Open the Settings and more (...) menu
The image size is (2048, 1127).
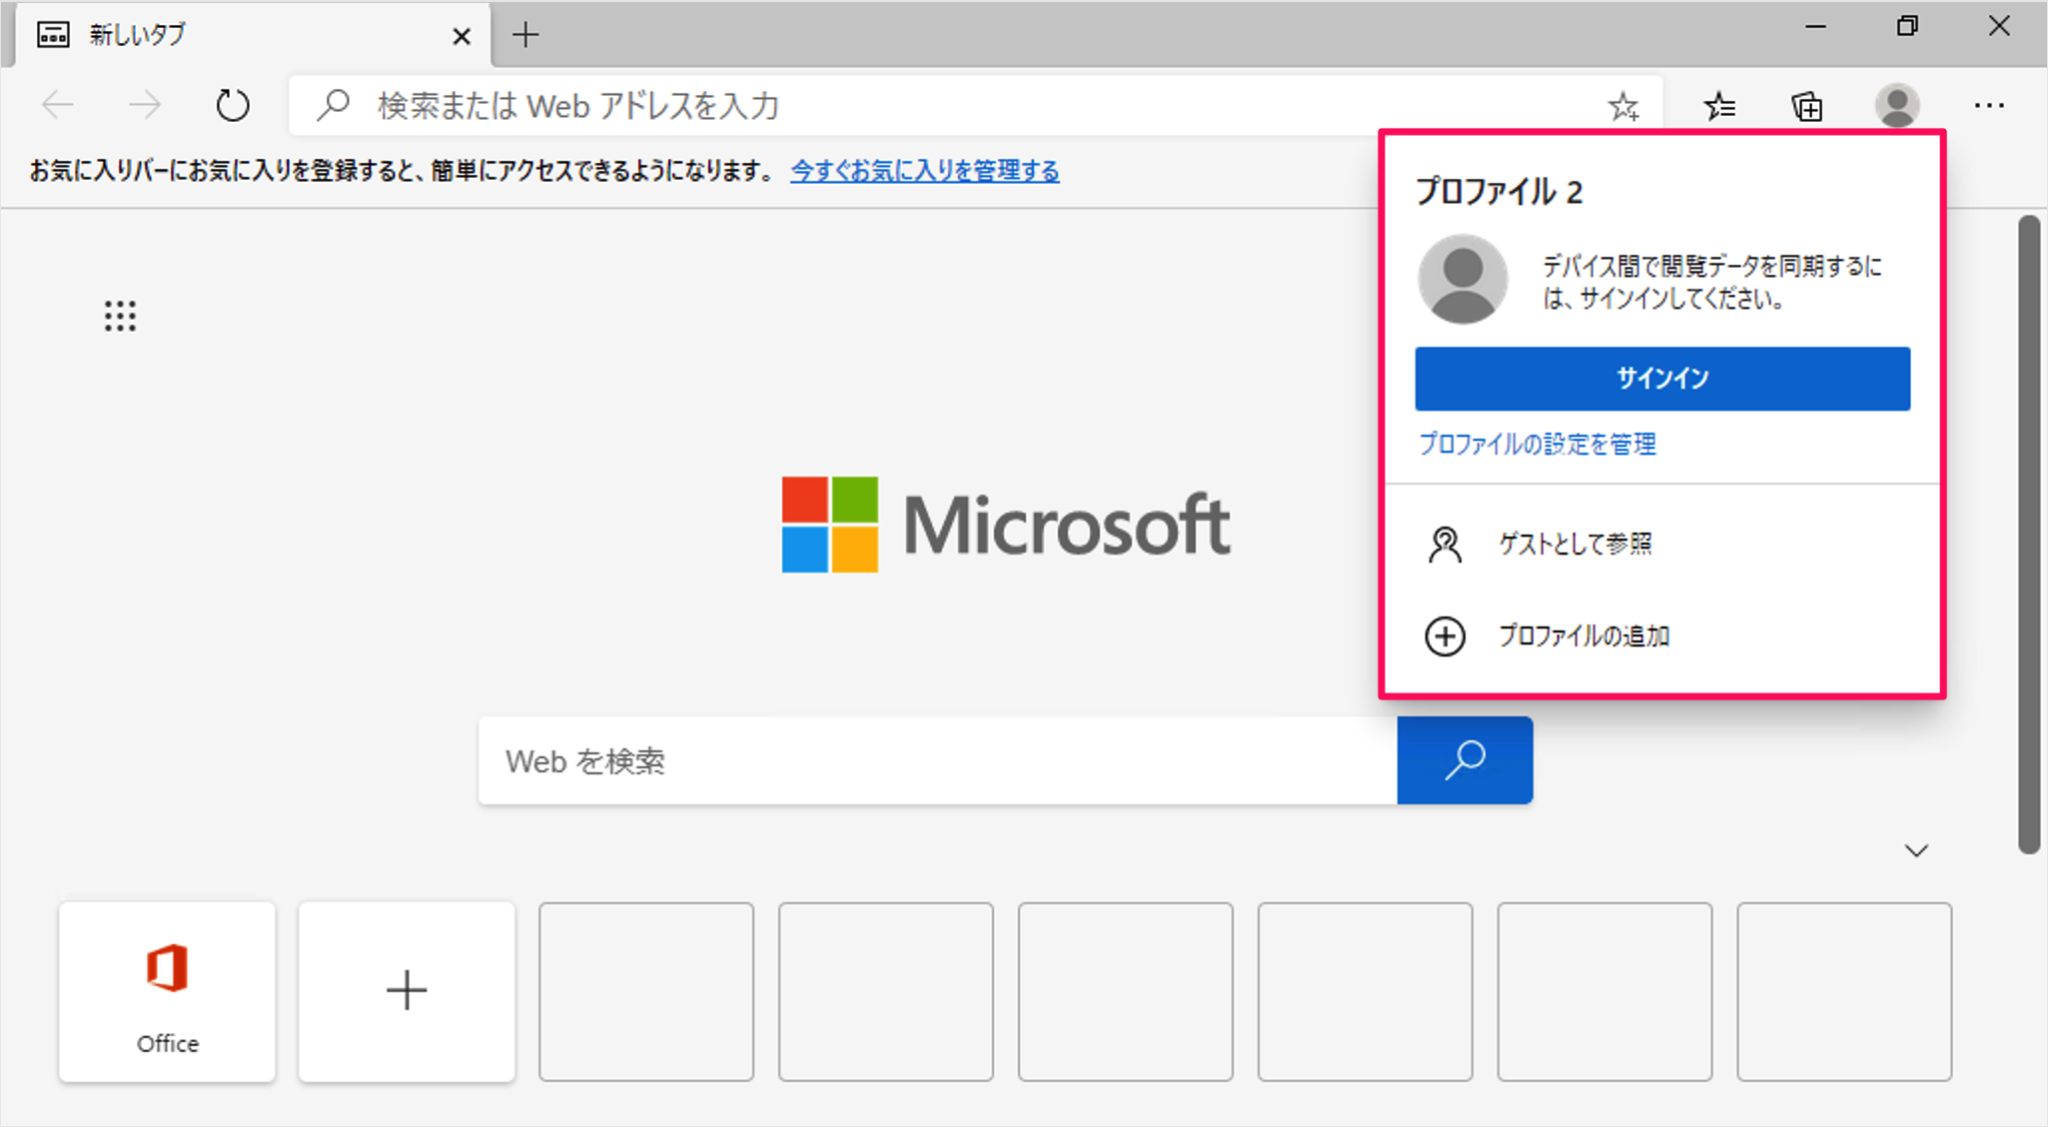coord(1990,105)
